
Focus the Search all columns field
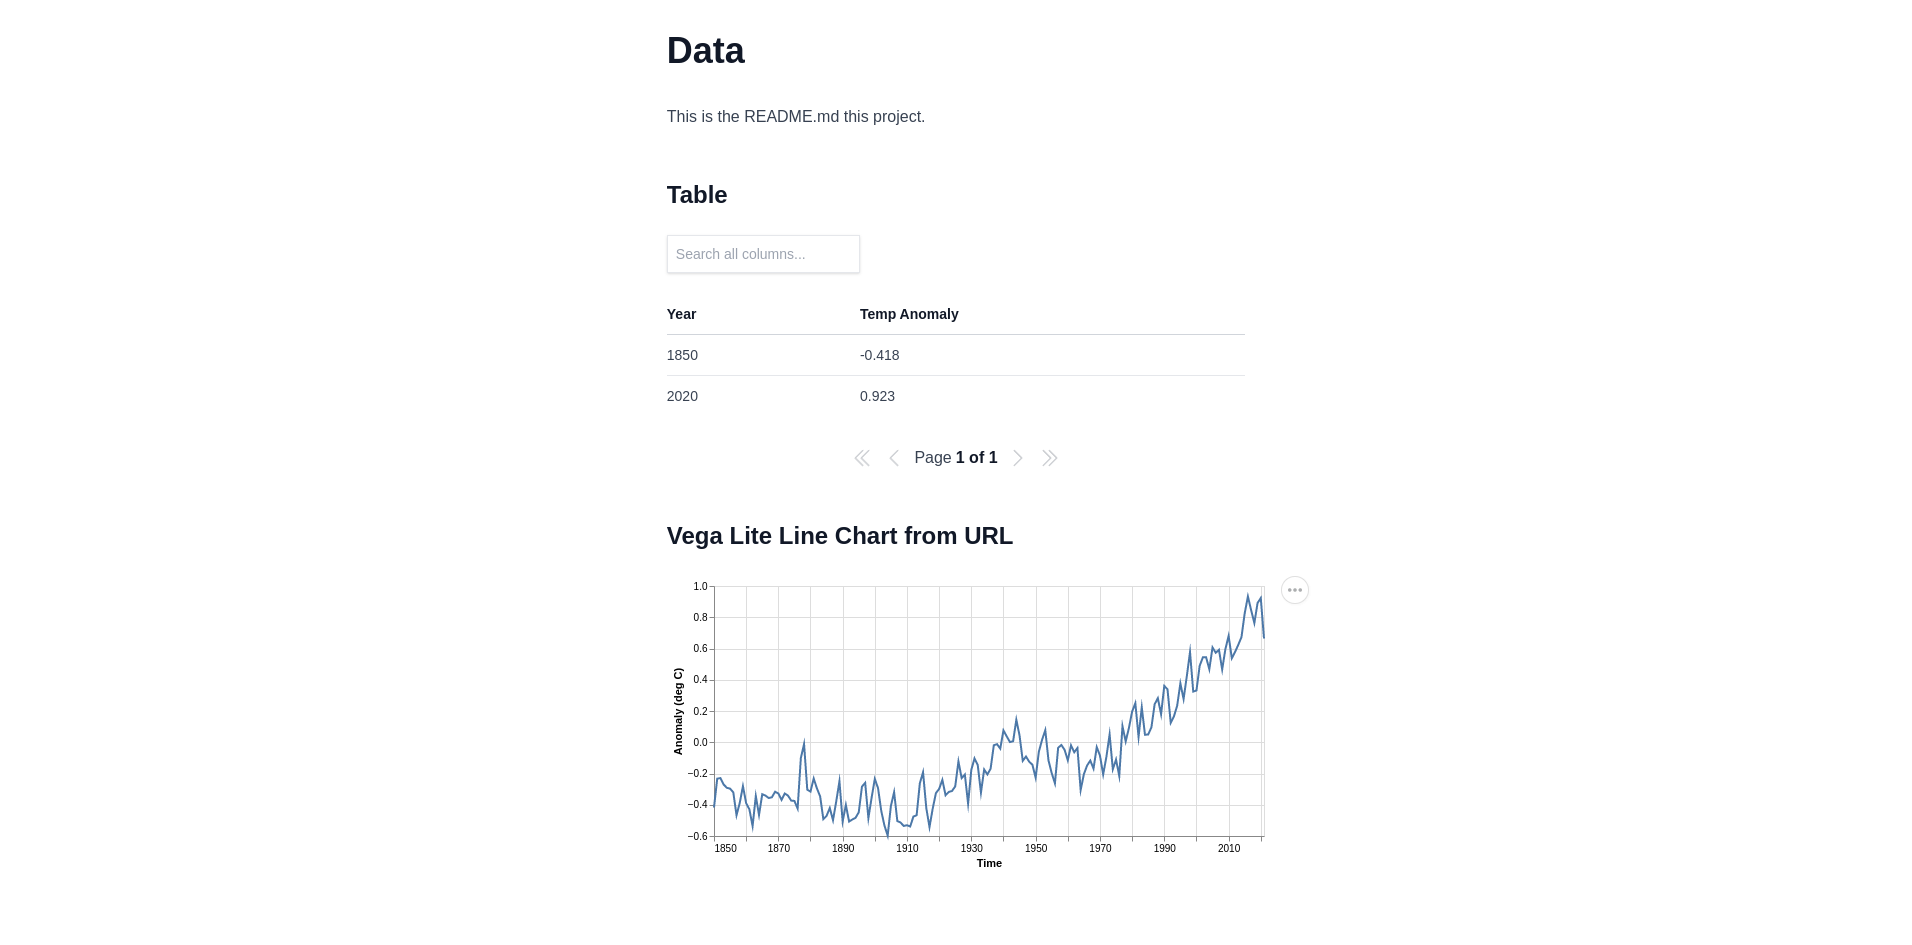pos(763,254)
